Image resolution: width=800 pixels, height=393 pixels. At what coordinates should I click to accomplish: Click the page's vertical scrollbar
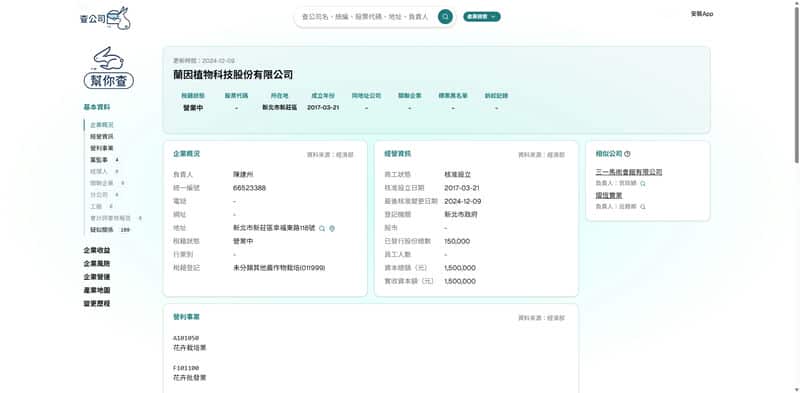[797, 82]
